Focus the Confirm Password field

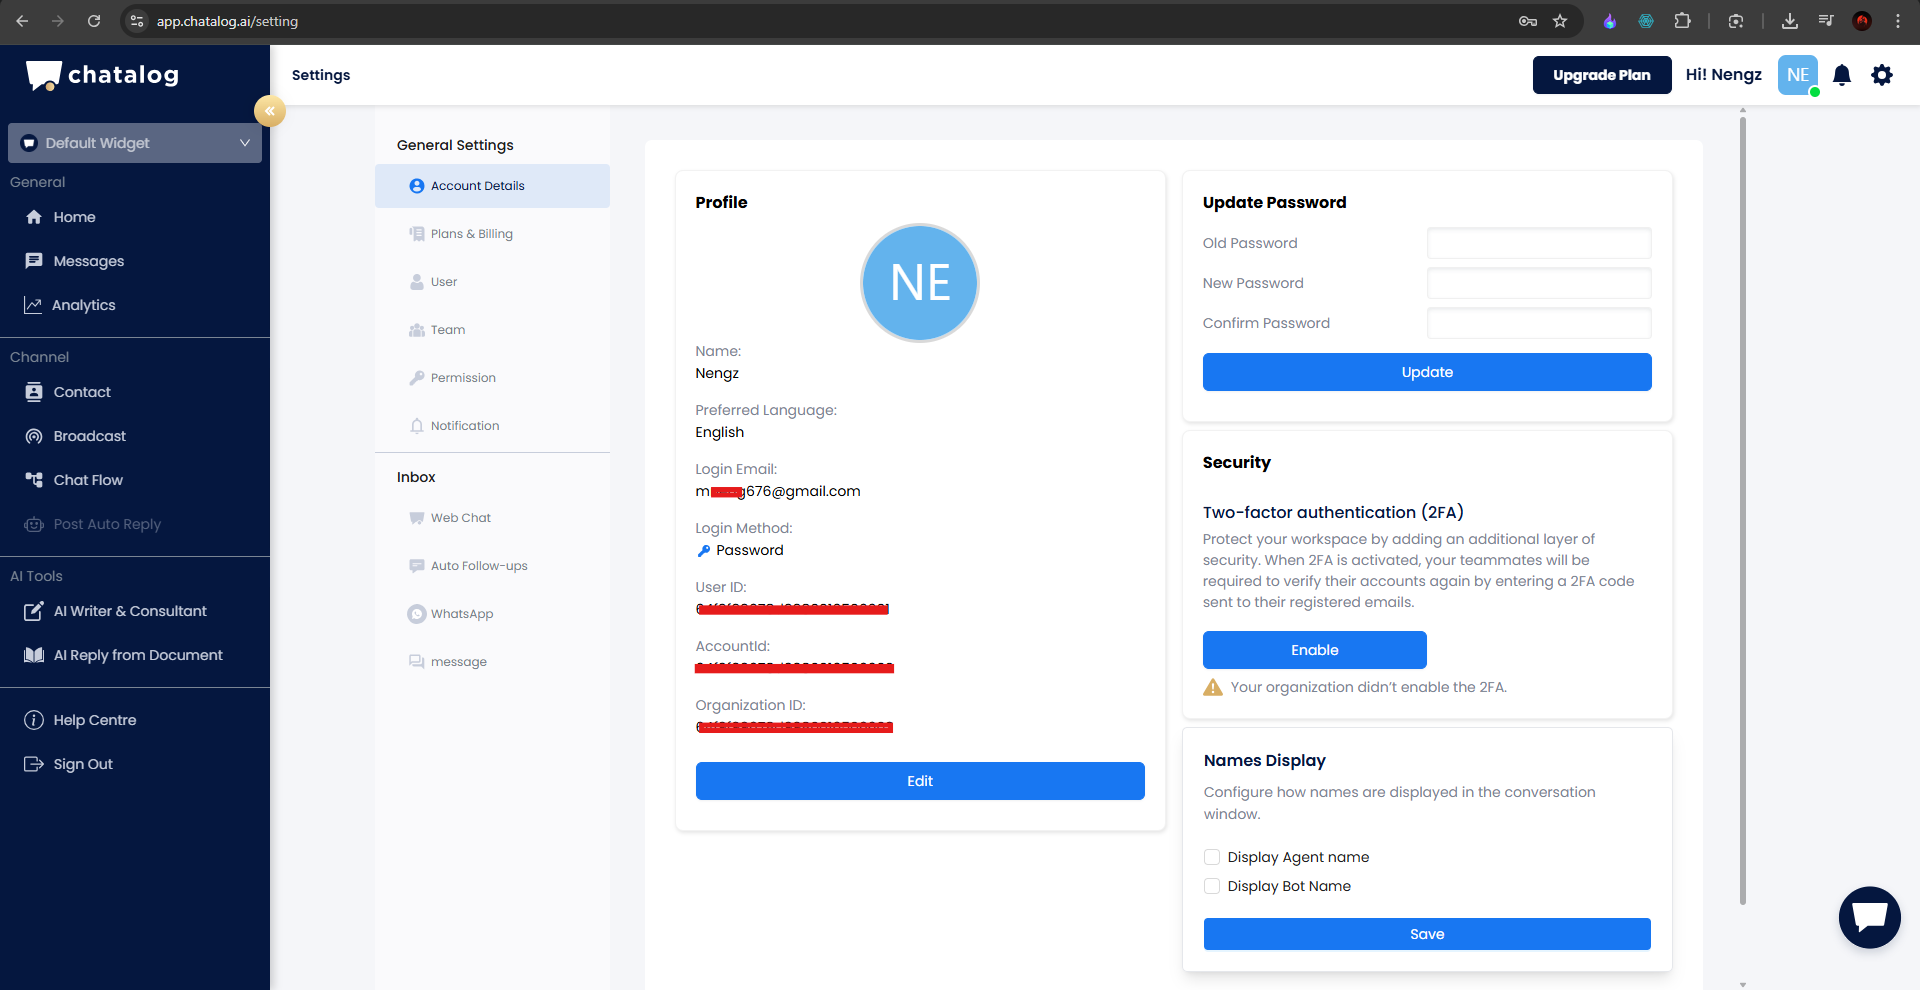[x=1539, y=323]
